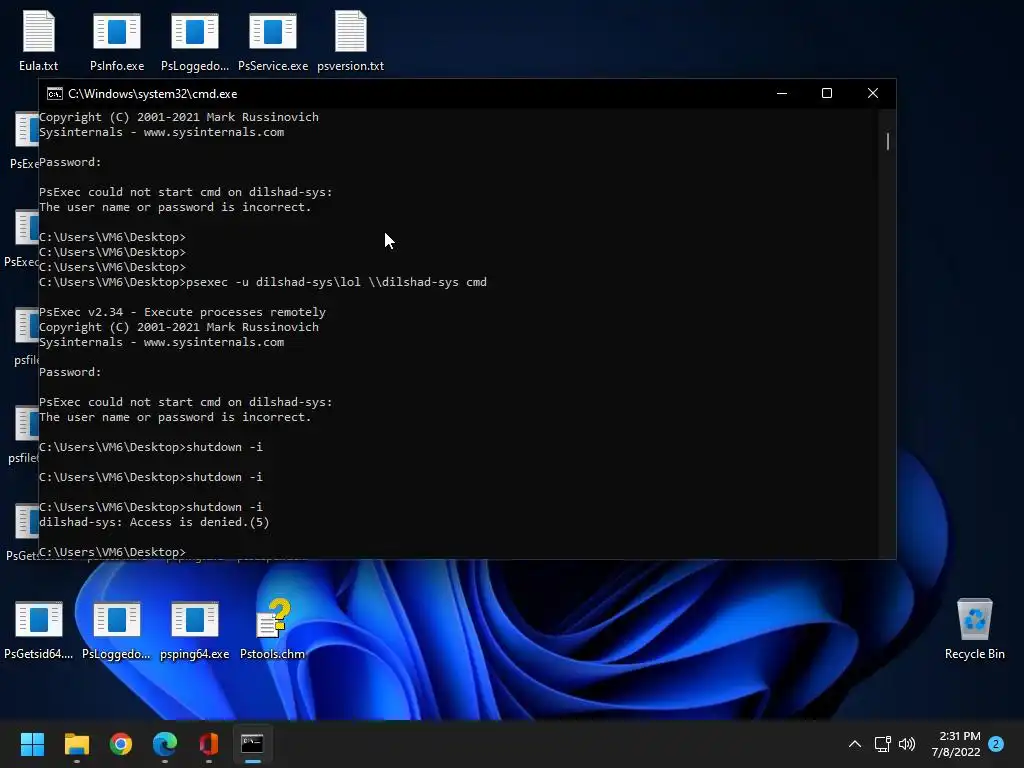Viewport: 1024px width, 768px height.
Task: Select the PsService.exe desktop icon
Action: coord(273,40)
